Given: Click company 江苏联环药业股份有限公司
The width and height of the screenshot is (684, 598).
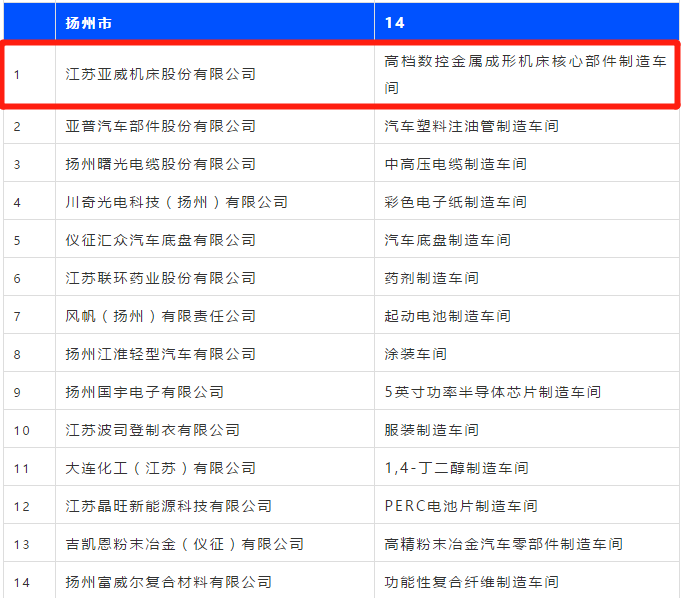Looking at the screenshot, I should click(x=161, y=278).
